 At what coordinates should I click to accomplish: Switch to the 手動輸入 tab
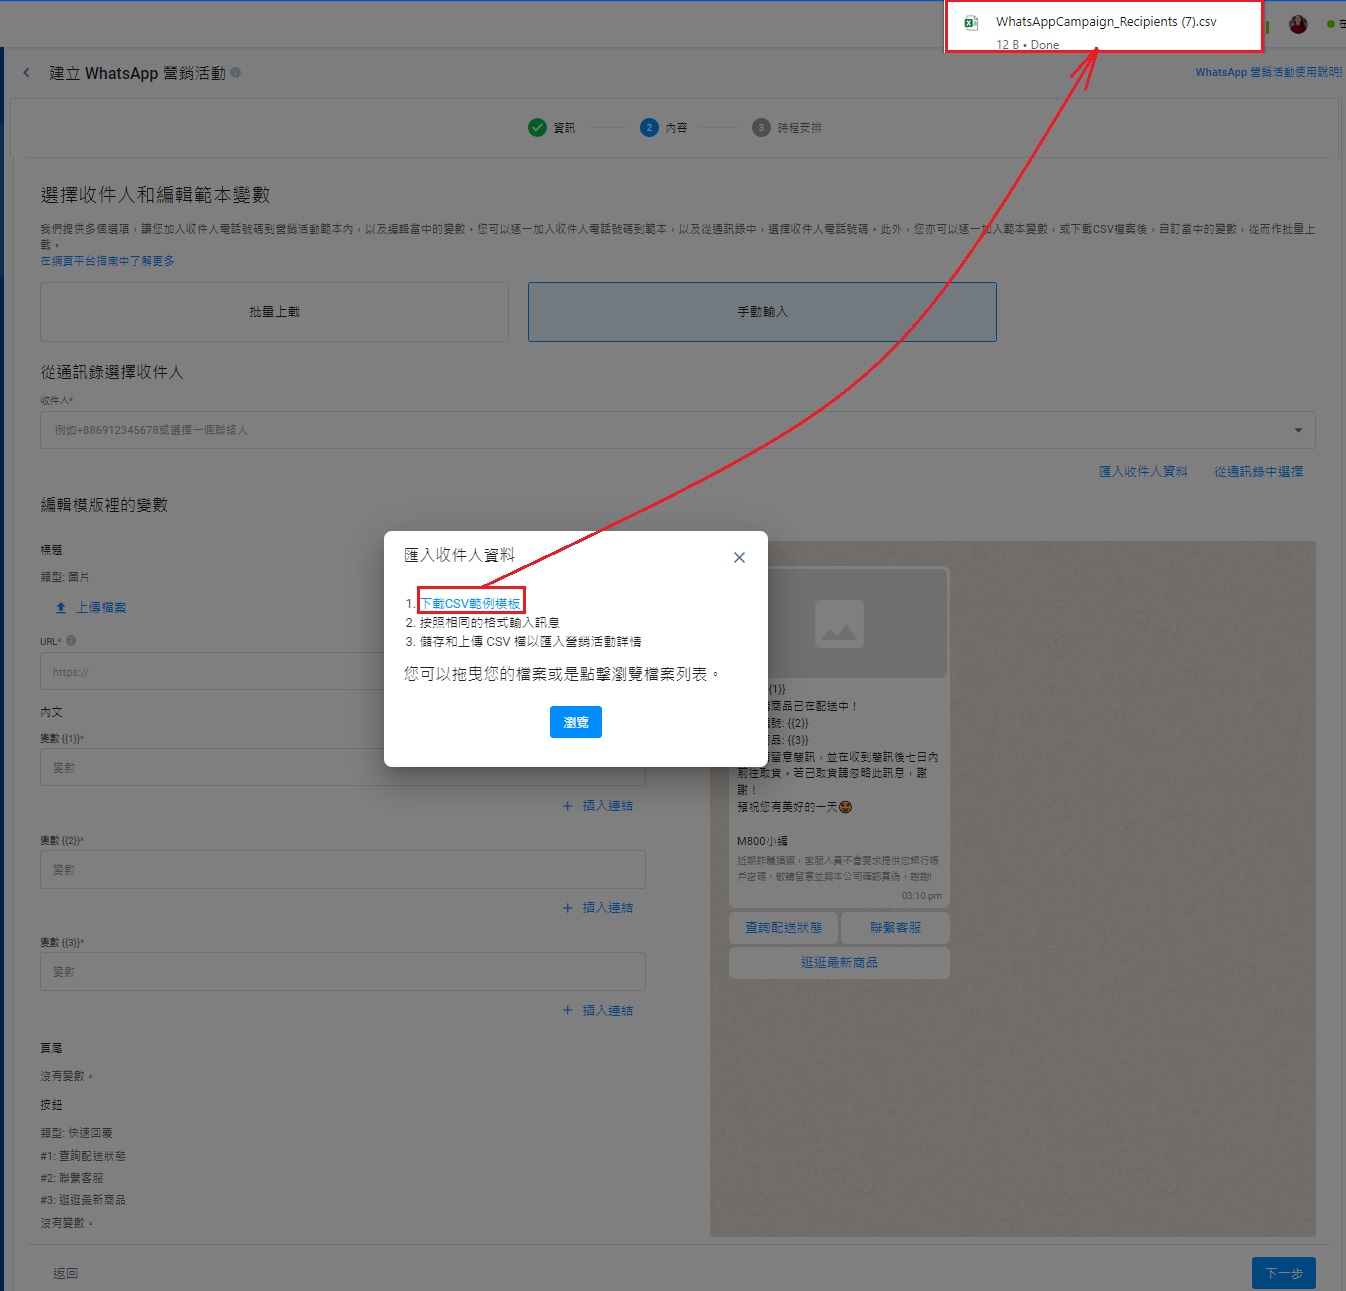pos(762,312)
